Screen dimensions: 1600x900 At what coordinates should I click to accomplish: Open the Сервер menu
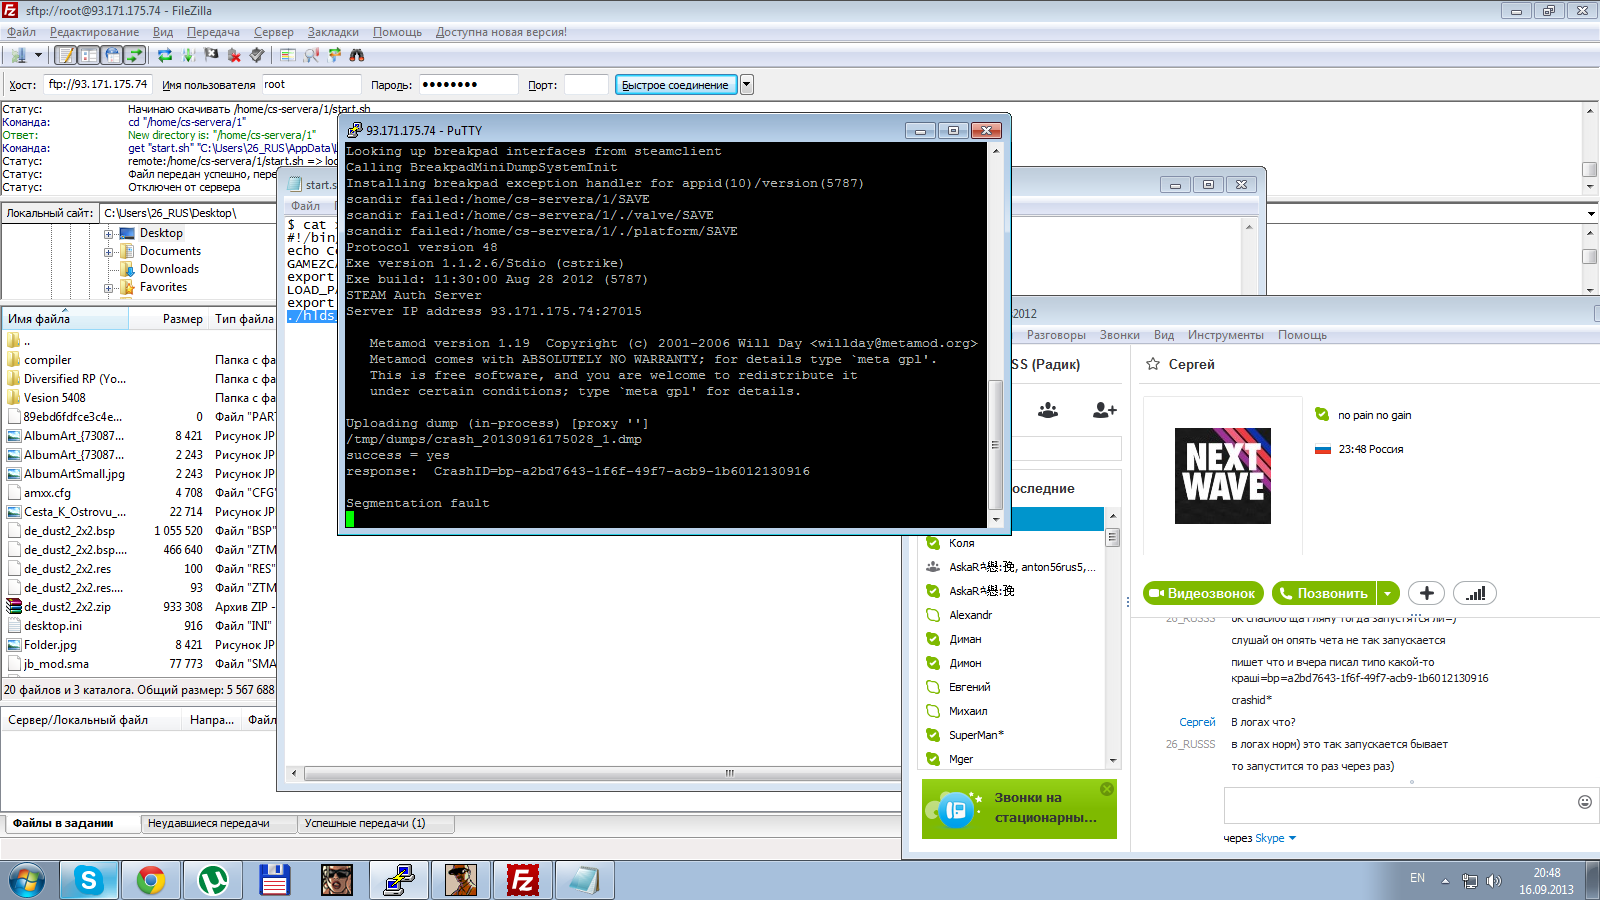tap(274, 32)
